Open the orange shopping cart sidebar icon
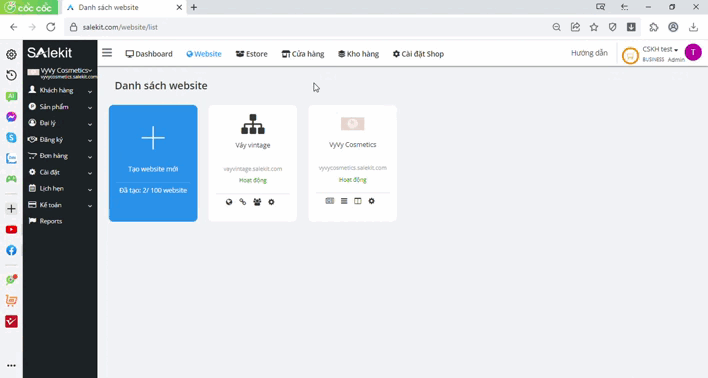The image size is (708, 378). pyautogui.click(x=11, y=300)
